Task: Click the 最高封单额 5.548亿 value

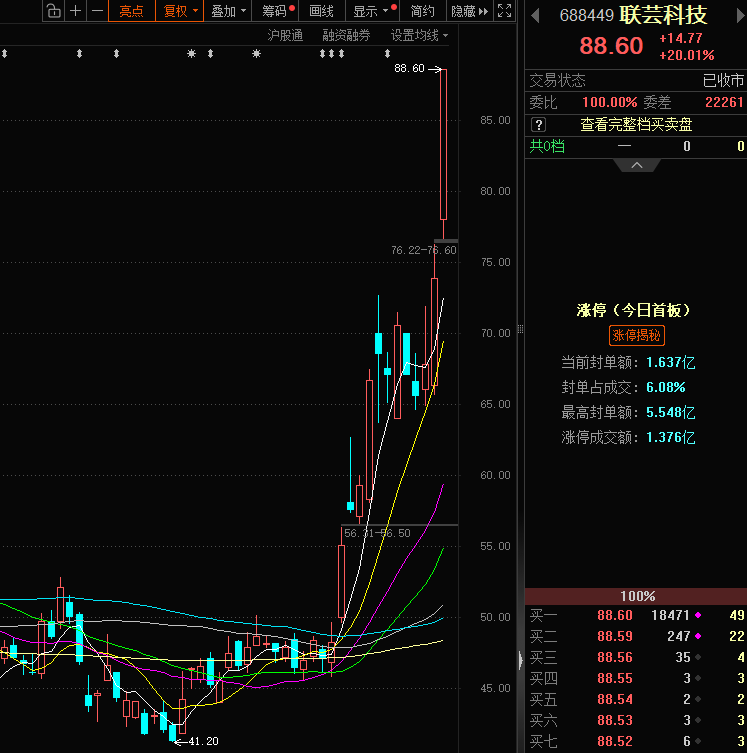Action: pos(670,412)
